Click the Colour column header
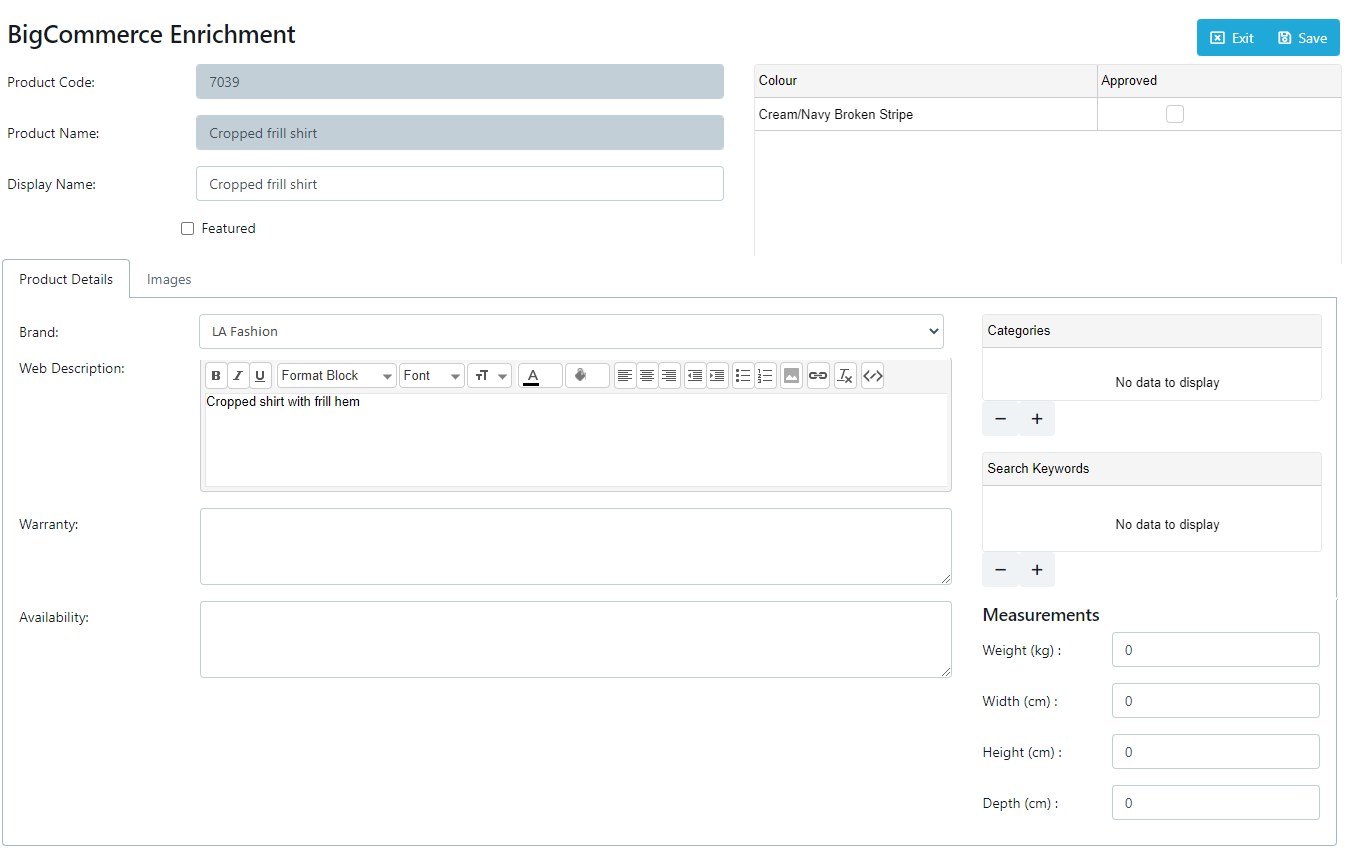This screenshot has width=1349, height=848. tap(926, 81)
